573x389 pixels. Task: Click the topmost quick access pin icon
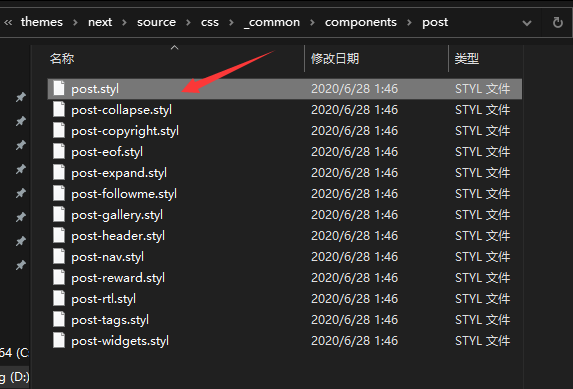21,97
